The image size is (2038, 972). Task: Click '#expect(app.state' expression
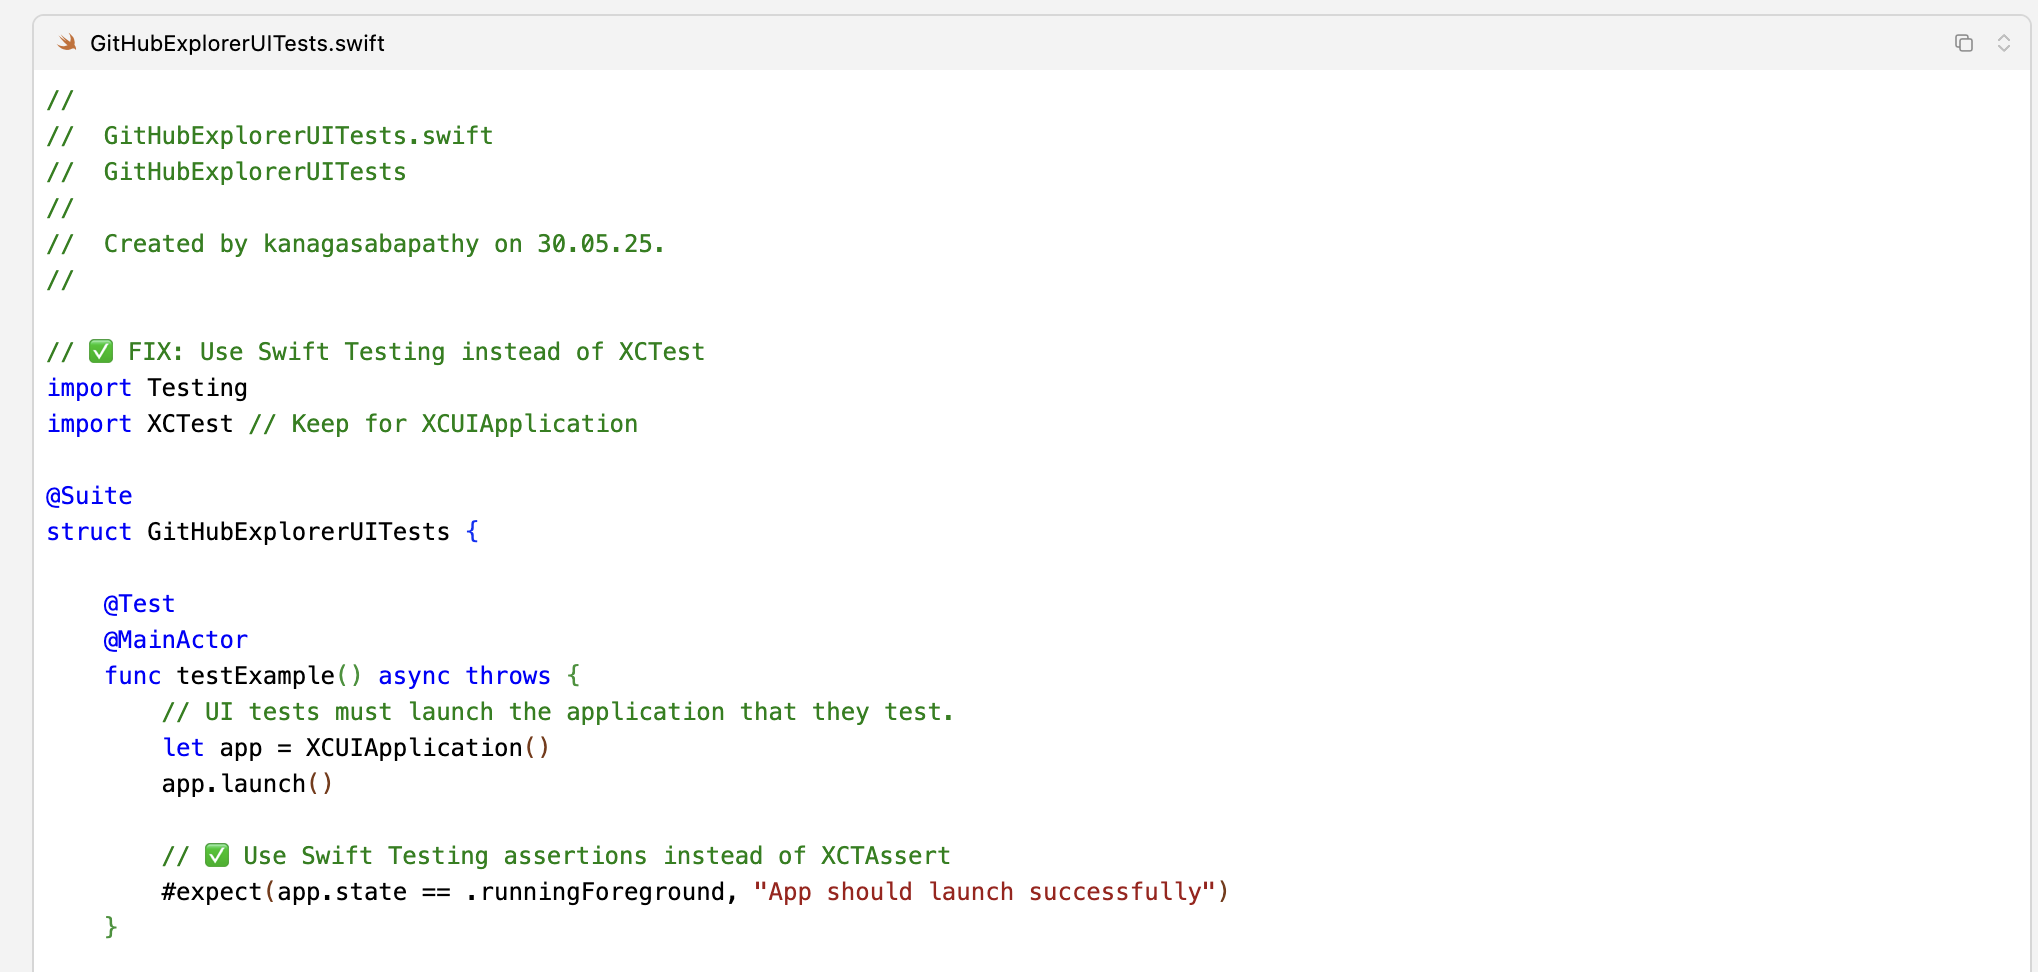pyautogui.click(x=284, y=892)
